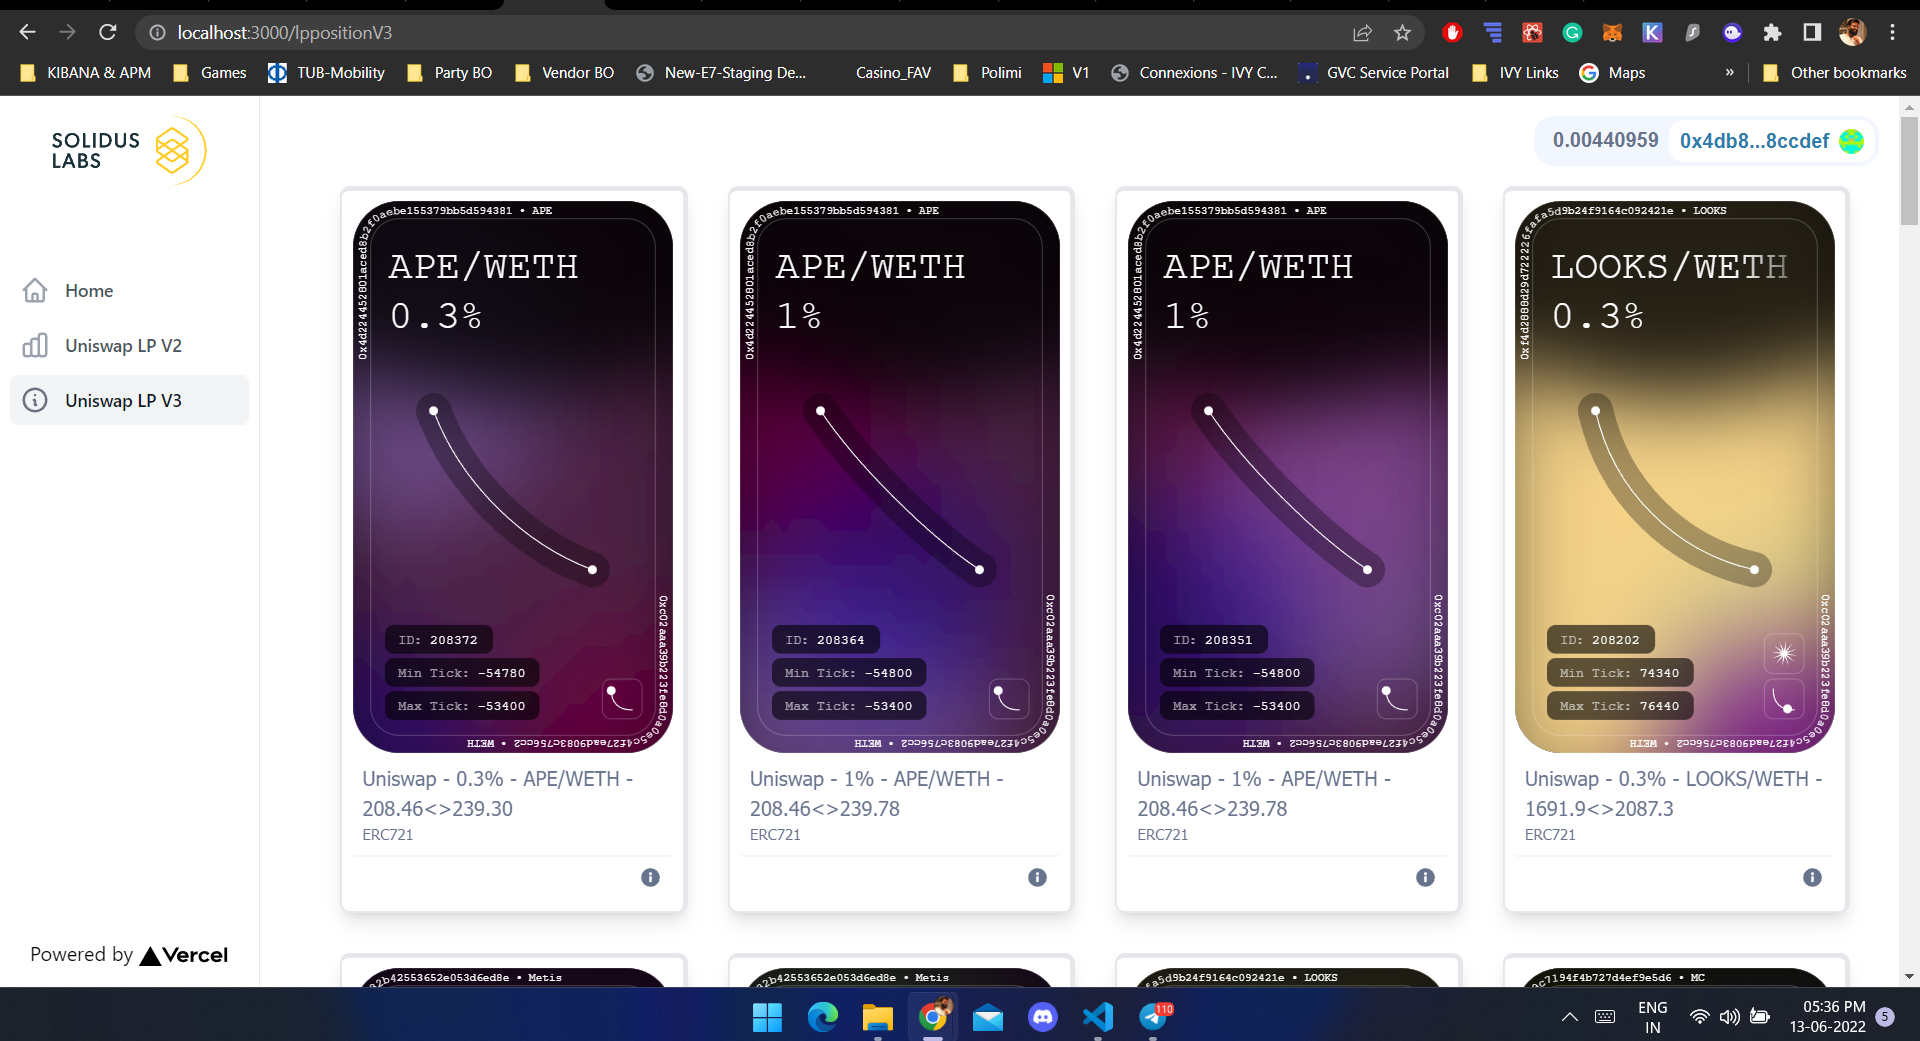This screenshot has height=1041, width=1920.
Task: Expand the hidden bookmarks chevron
Action: [x=1729, y=72]
